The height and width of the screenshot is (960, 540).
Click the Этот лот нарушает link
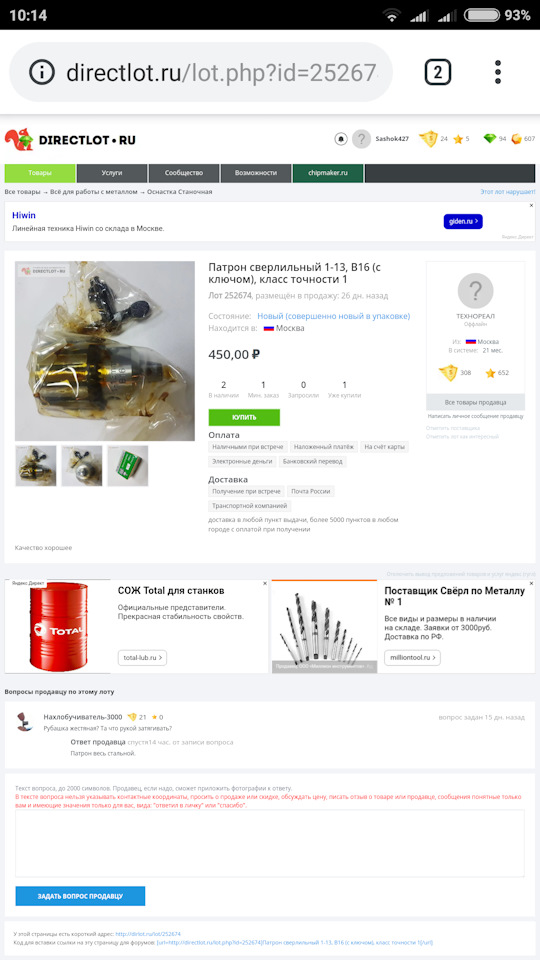coord(508,192)
